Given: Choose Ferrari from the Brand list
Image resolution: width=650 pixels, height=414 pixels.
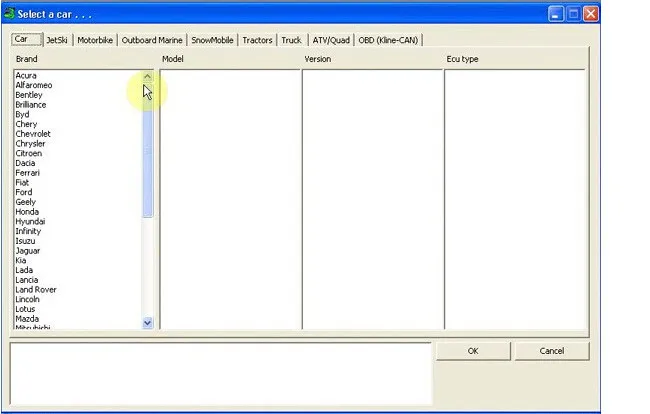Looking at the screenshot, I should [x=27, y=173].
